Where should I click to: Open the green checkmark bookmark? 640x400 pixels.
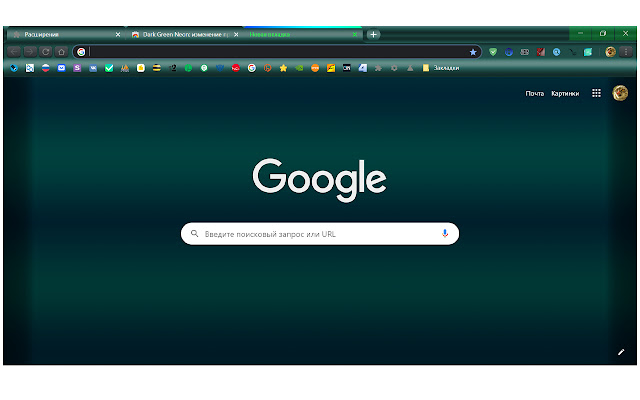tap(109, 68)
